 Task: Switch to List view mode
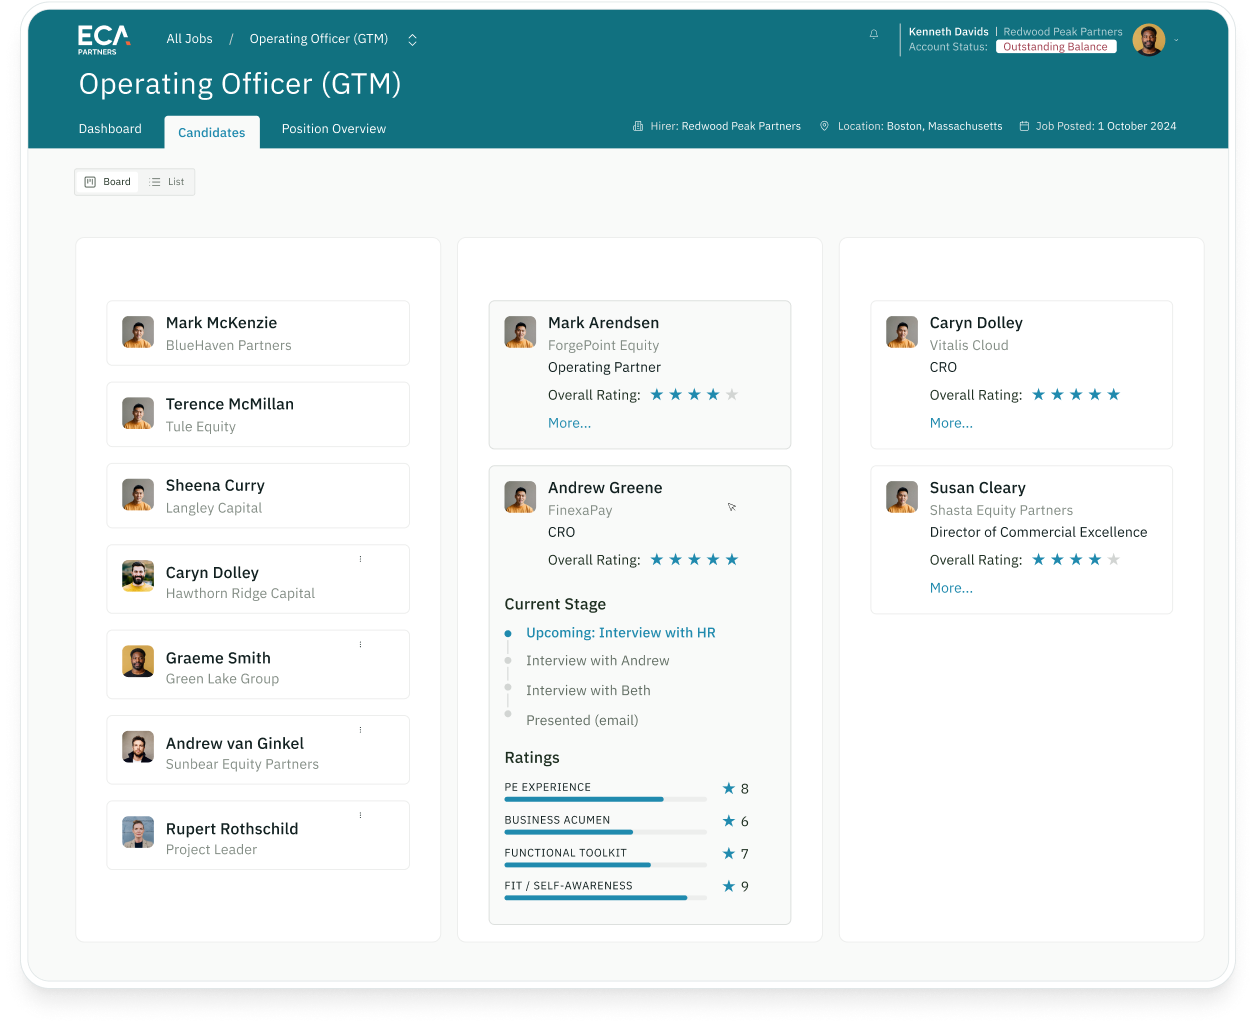click(x=168, y=182)
